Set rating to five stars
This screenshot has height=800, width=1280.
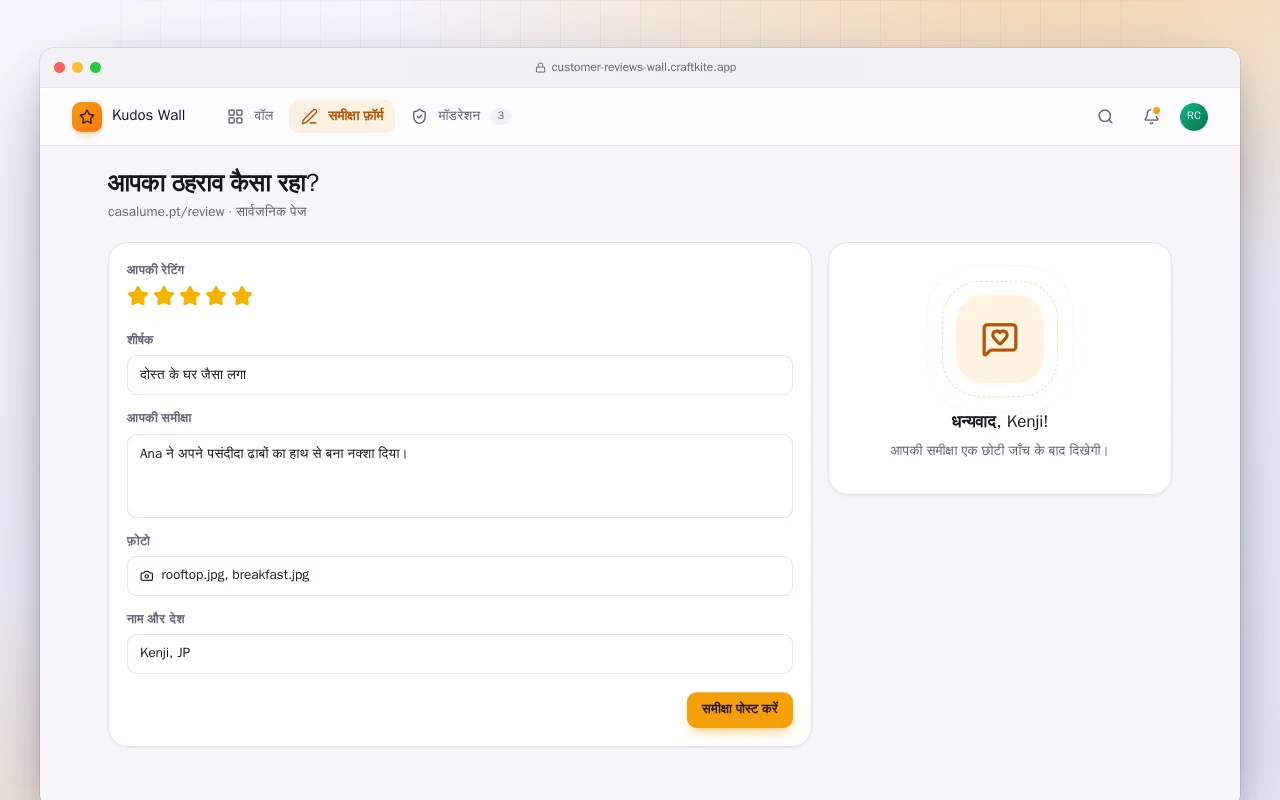(x=242, y=296)
